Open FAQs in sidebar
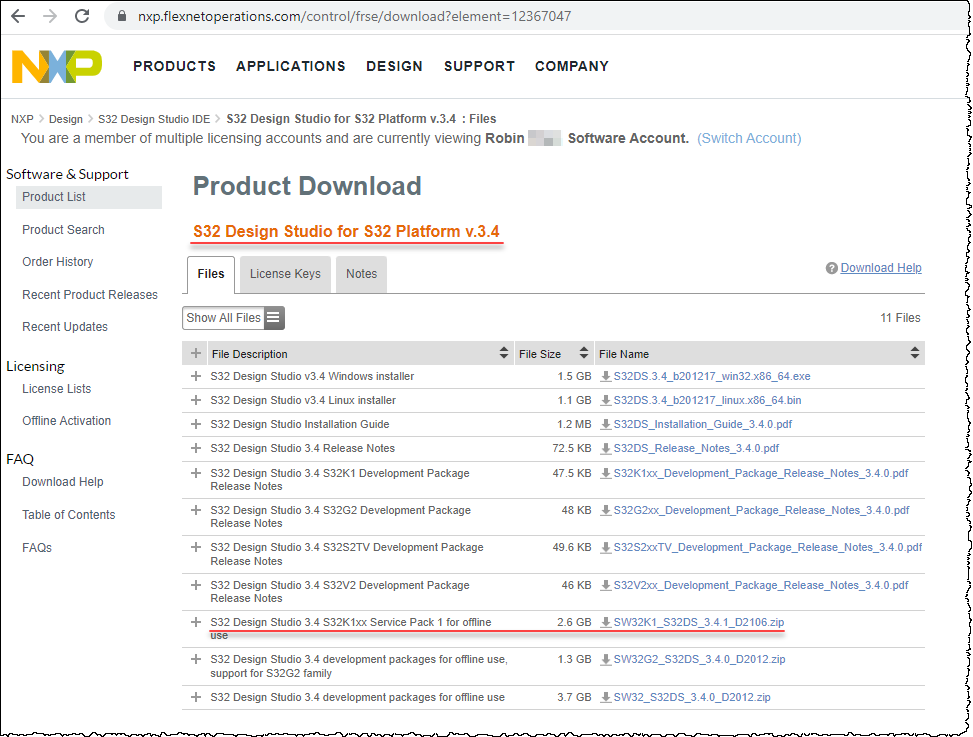Viewport: 973px width, 737px height. click(37, 548)
